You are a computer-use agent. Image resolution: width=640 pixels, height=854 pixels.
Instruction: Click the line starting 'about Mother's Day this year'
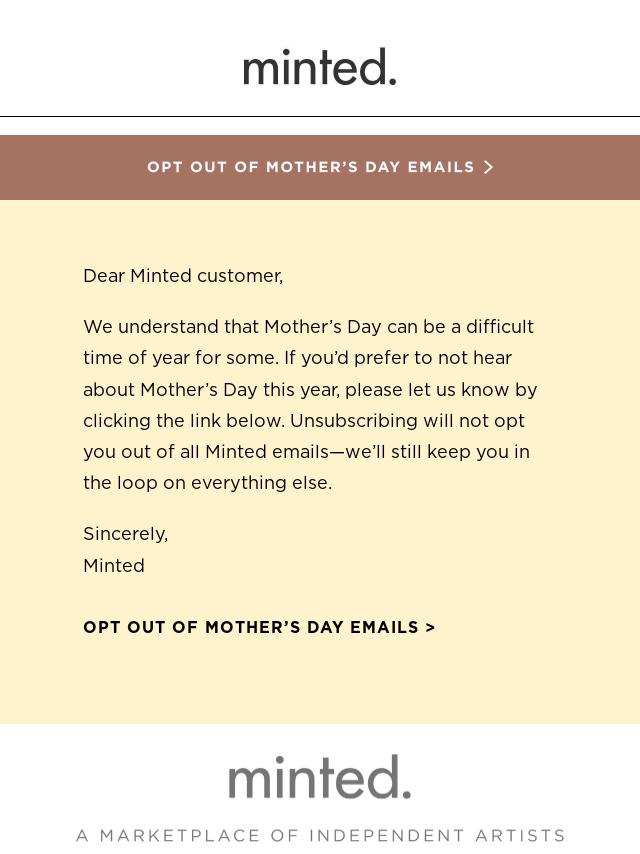[310, 390]
